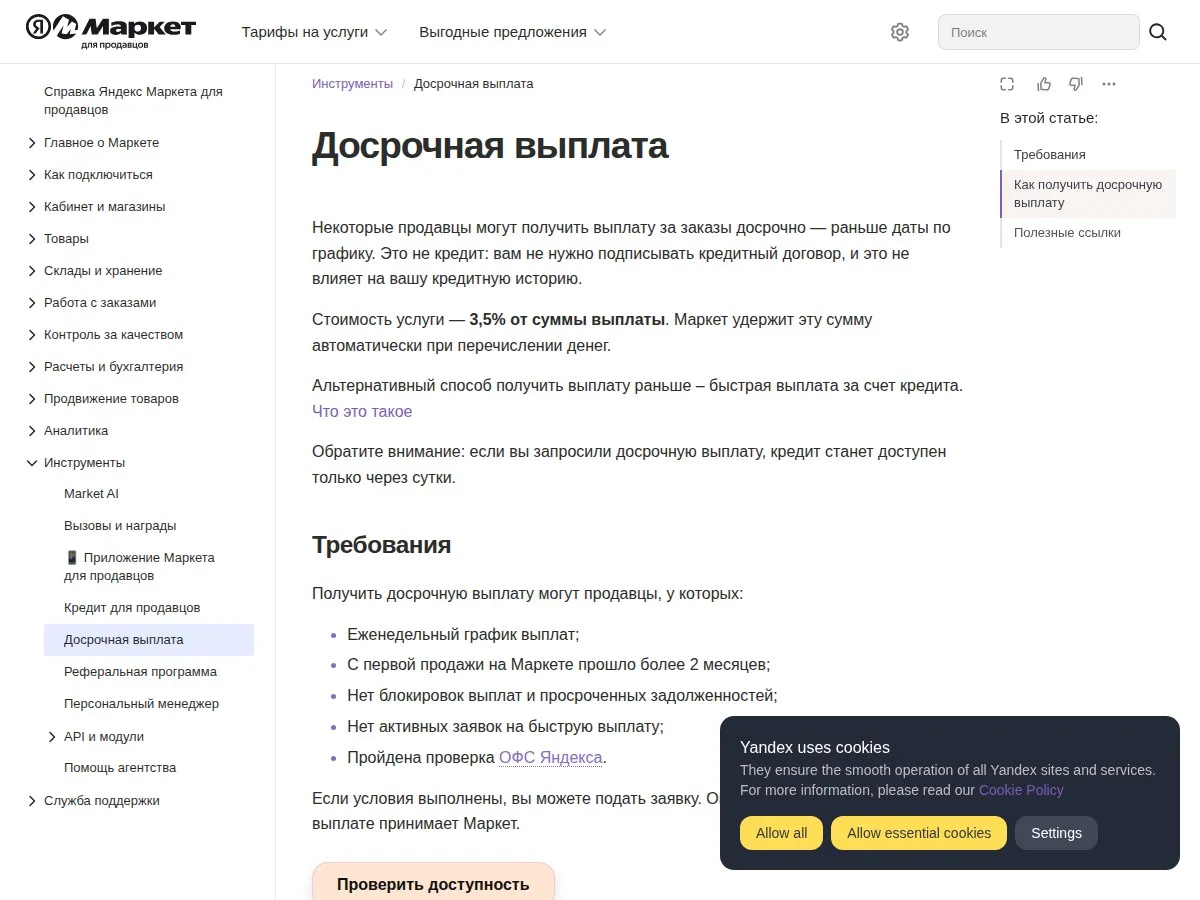Open the ОФС Яндекса link

(x=550, y=757)
